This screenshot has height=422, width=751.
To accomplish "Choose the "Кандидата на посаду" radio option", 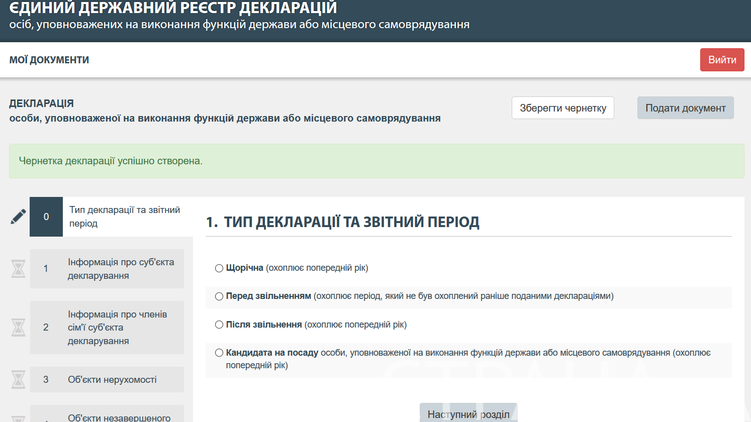I will [219, 352].
